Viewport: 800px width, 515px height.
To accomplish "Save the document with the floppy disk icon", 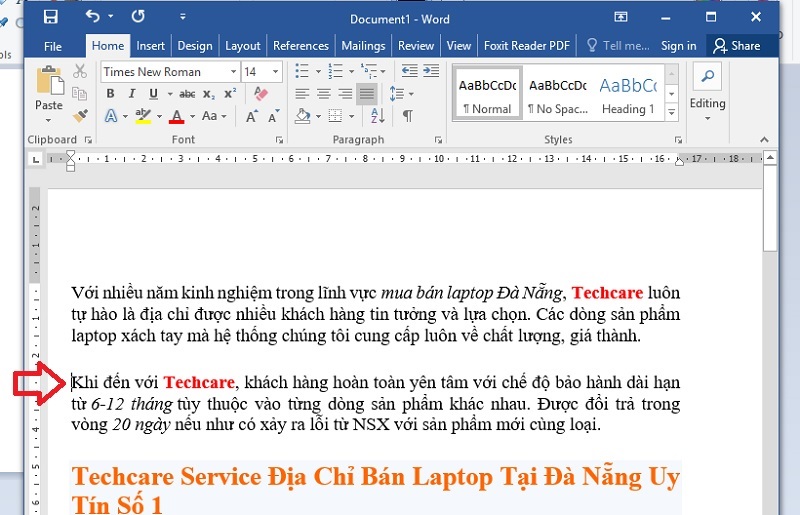I will 51,17.
